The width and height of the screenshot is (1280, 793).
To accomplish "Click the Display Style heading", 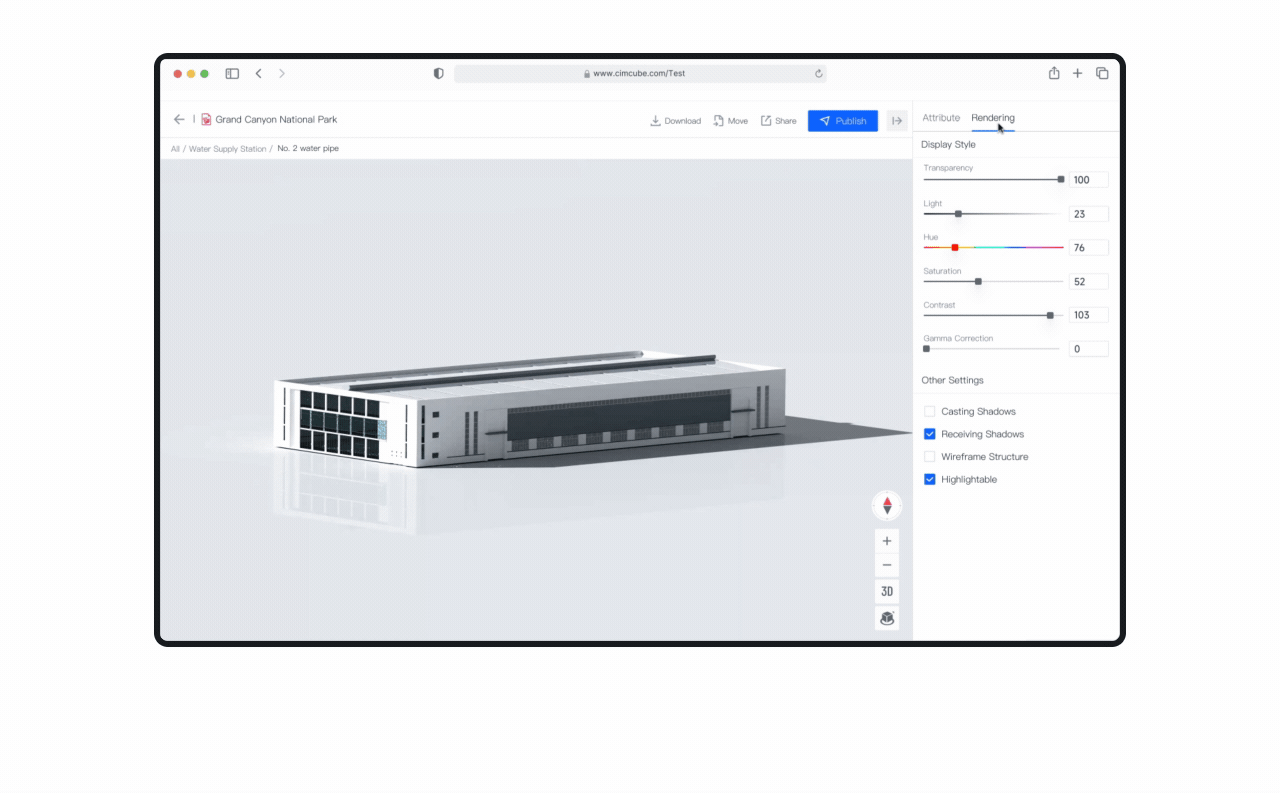I will [948, 145].
